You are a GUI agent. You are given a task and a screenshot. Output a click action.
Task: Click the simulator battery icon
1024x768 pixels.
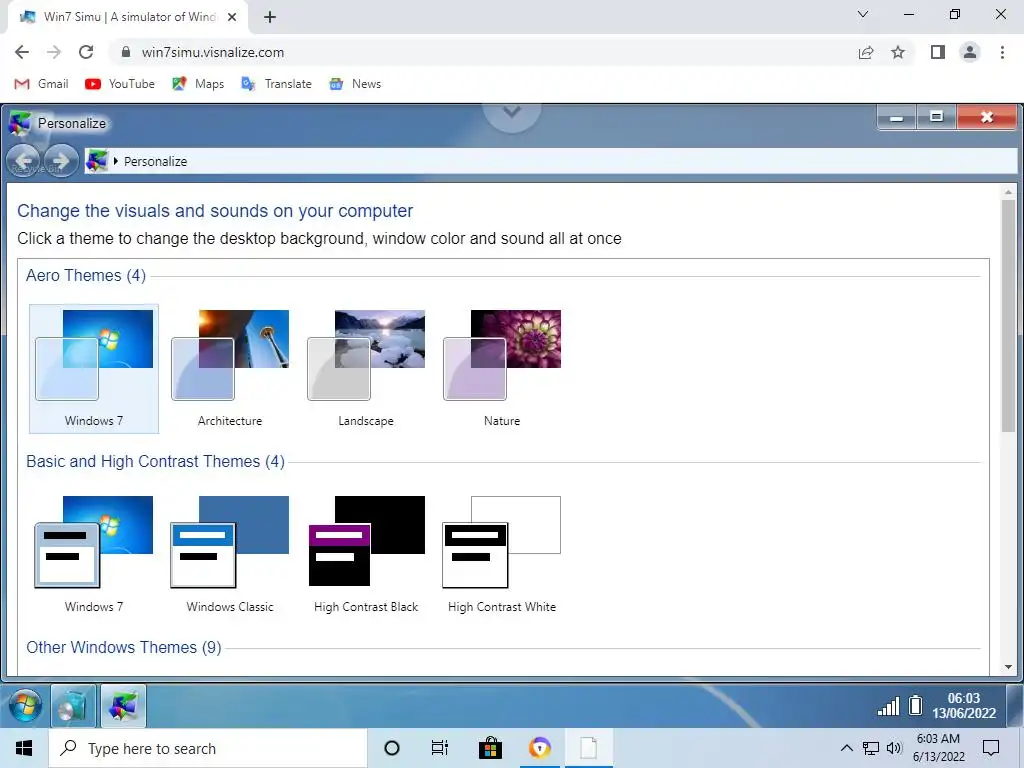(916, 706)
